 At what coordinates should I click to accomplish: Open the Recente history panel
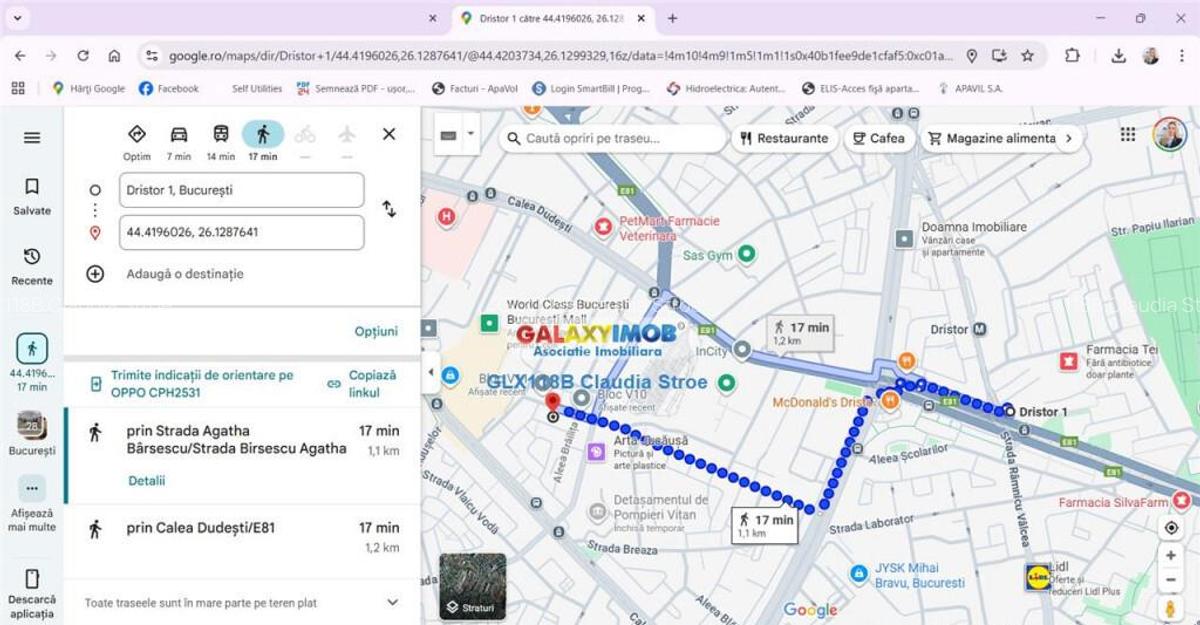click(32, 266)
